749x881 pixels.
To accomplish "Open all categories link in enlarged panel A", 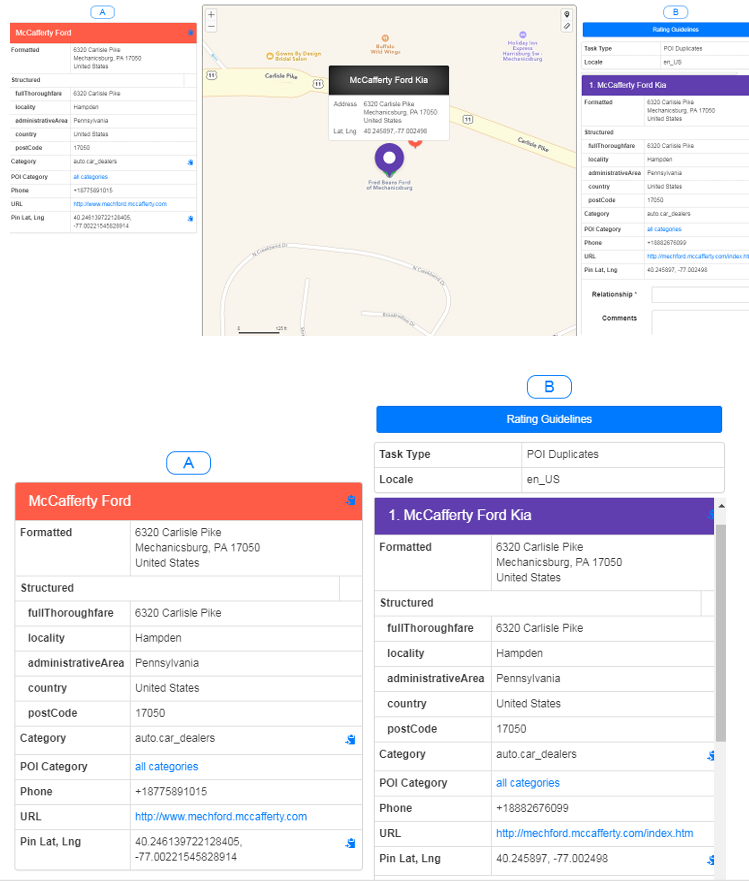I will pos(166,766).
